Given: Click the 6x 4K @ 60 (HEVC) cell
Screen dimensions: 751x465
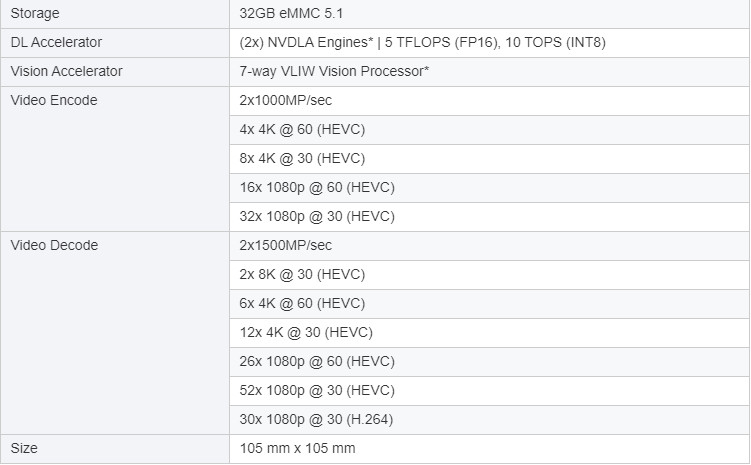Looking at the screenshot, I should coord(302,304).
